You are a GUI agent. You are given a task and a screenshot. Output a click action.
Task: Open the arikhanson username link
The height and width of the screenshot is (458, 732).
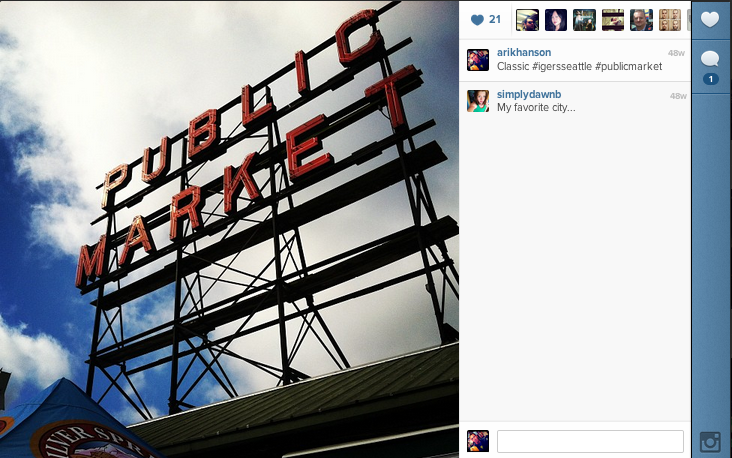pos(524,52)
